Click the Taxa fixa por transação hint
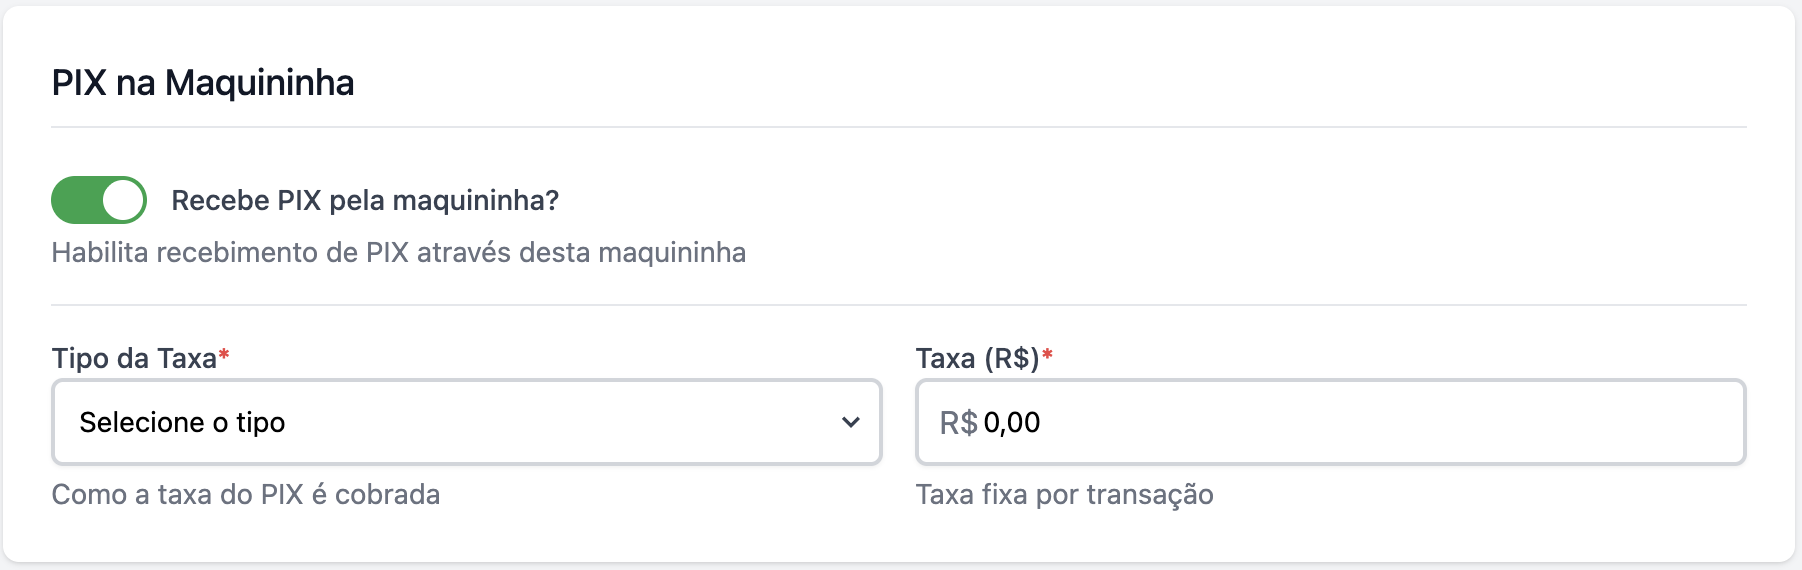This screenshot has width=1802, height=570. 1064,494
